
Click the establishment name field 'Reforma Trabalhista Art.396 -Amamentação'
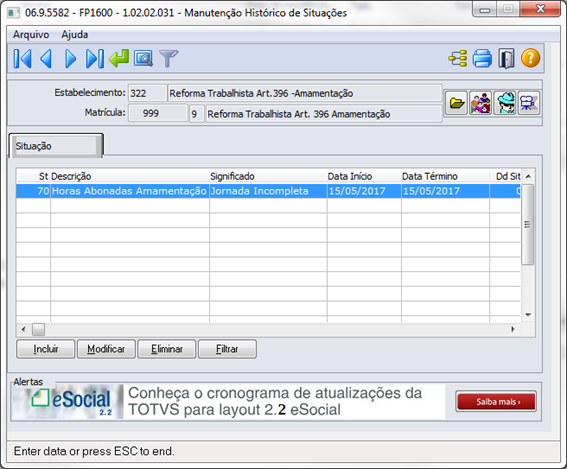(x=305, y=93)
